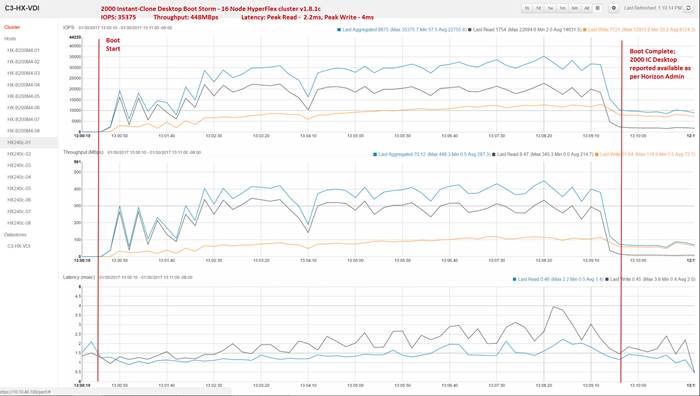This screenshot has height=396, width=700.
Task: Select the fourth time range button
Action: click(x=562, y=8)
